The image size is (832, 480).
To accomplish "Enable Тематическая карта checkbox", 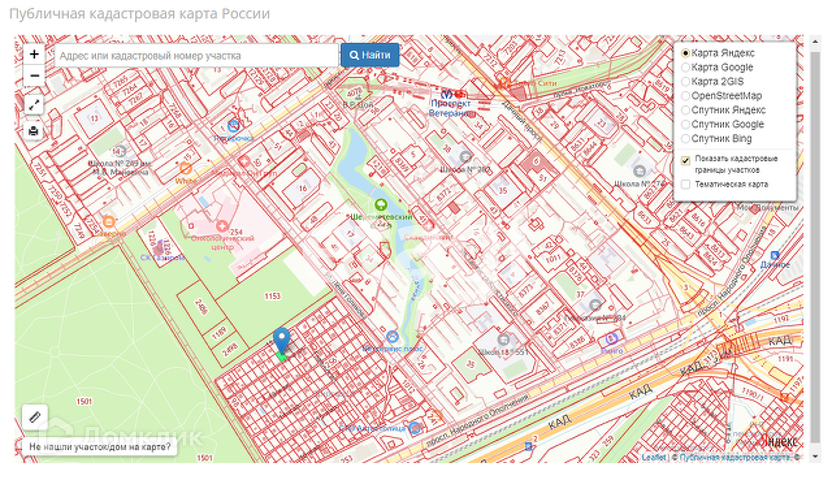I will pos(686,185).
